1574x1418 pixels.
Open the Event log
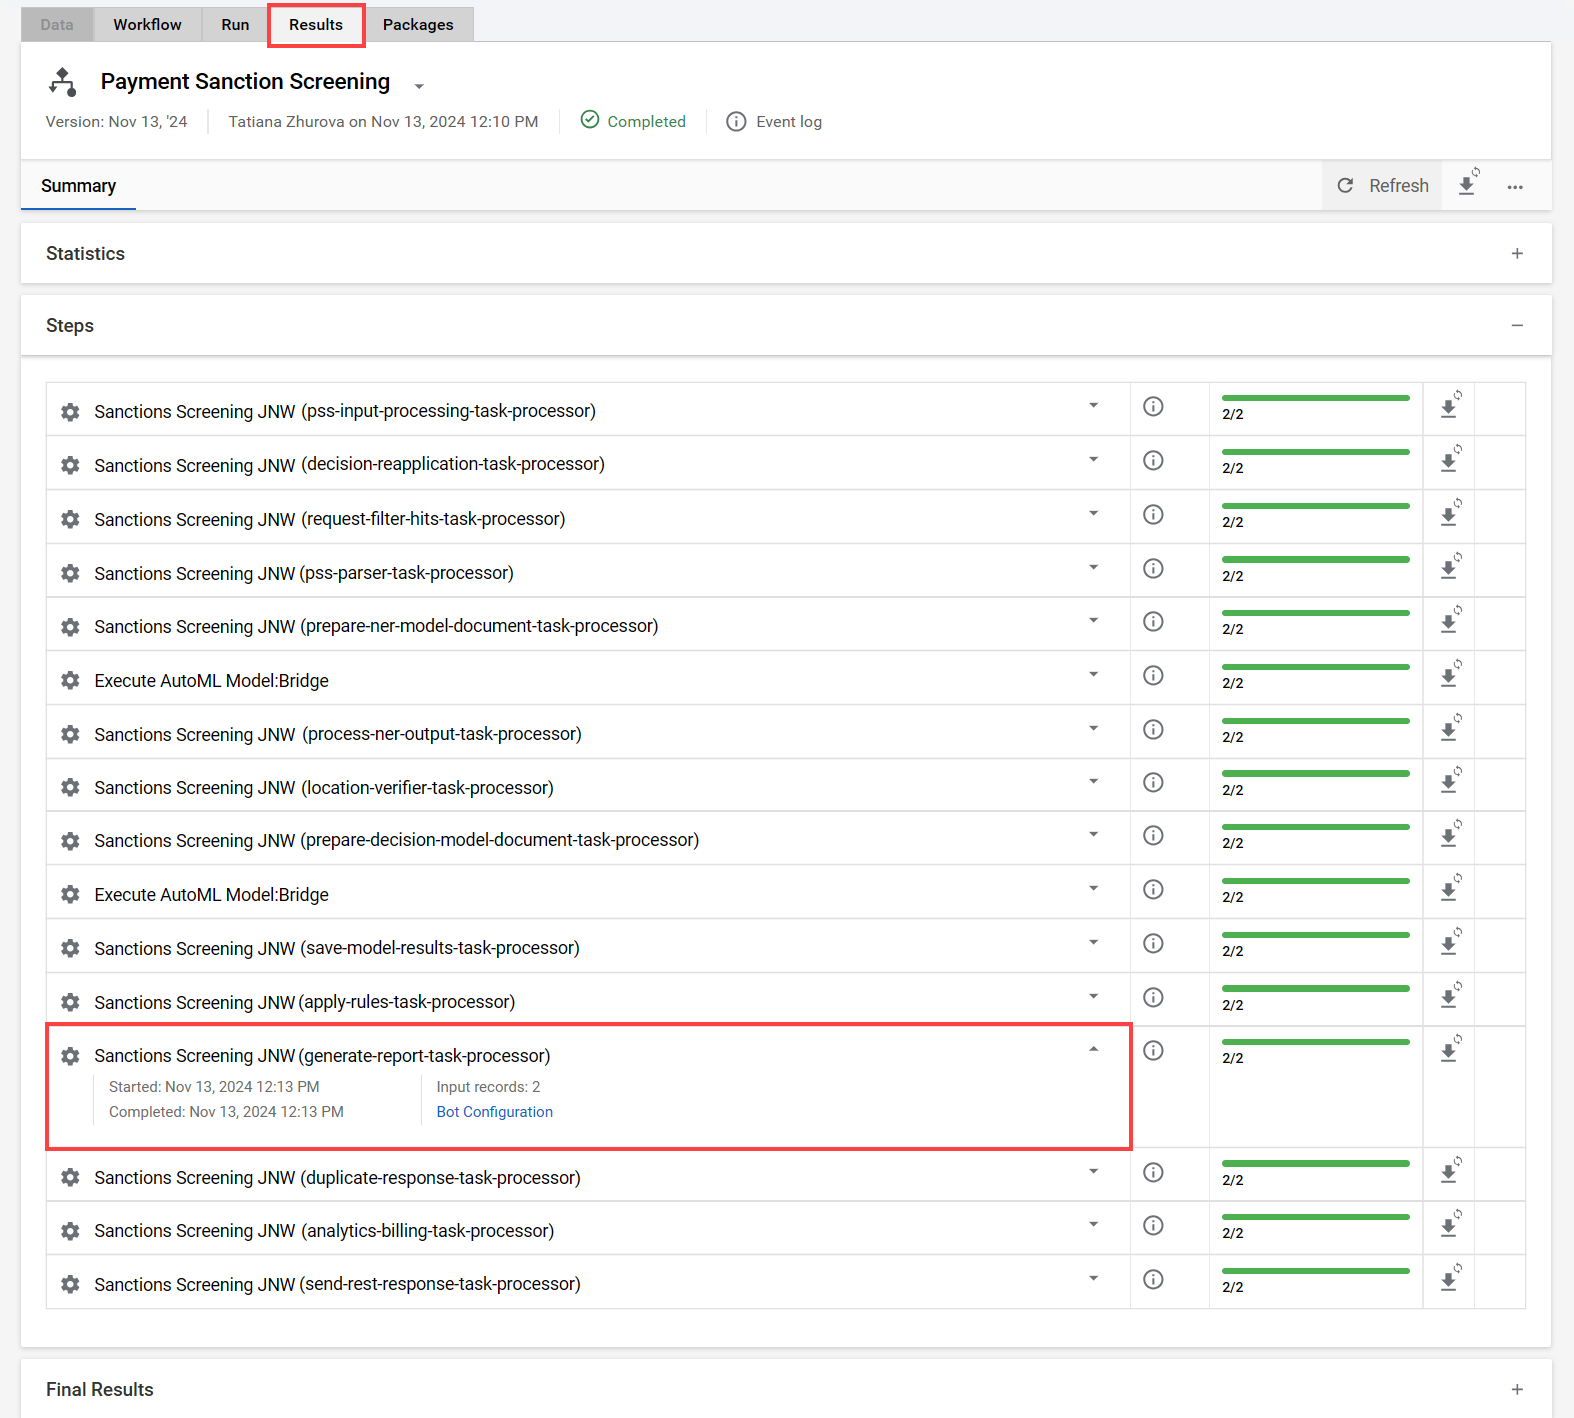point(774,122)
